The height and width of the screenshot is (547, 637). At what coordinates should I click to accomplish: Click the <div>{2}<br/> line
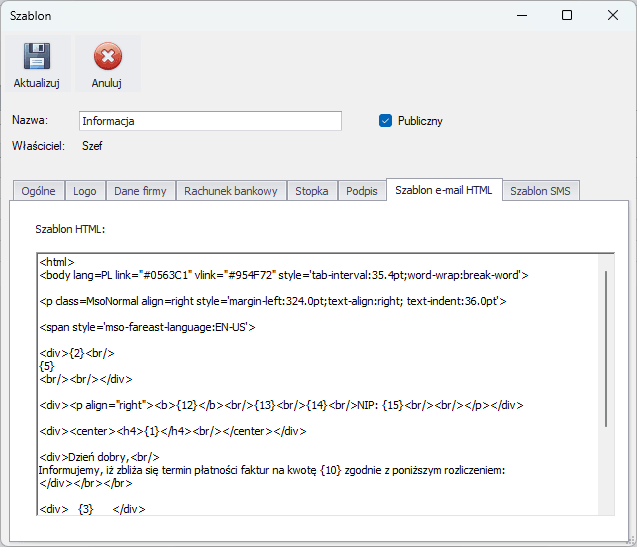click(x=77, y=353)
